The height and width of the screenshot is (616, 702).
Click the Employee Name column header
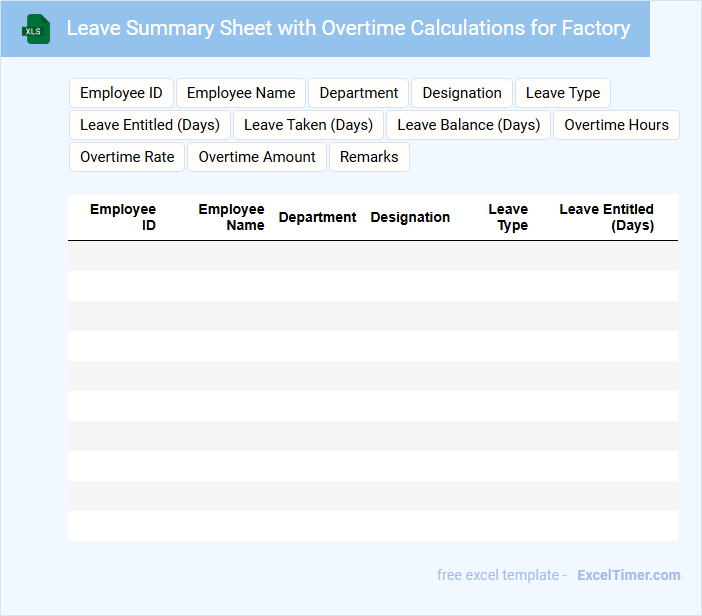coord(231,217)
